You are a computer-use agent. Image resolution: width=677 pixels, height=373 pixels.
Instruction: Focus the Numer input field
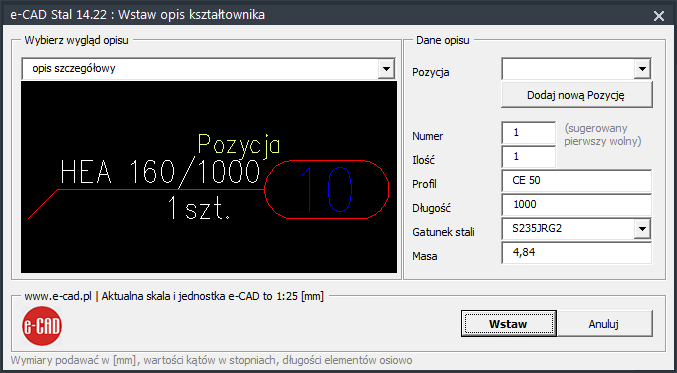click(529, 133)
